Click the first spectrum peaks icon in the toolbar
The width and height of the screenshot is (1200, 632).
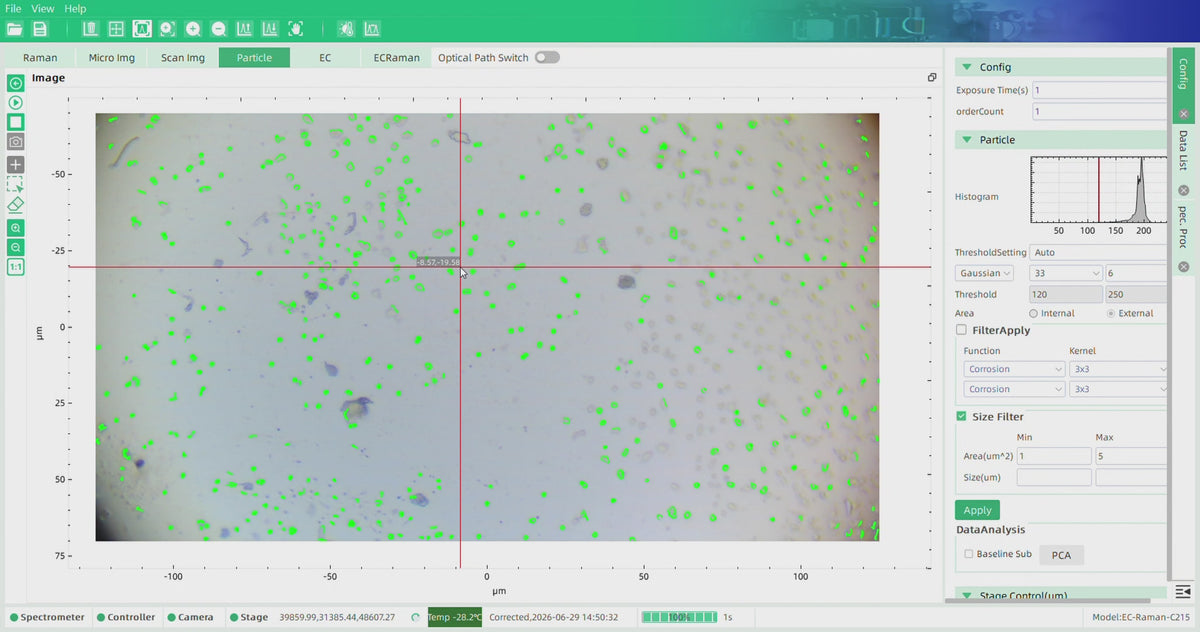tap(244, 29)
